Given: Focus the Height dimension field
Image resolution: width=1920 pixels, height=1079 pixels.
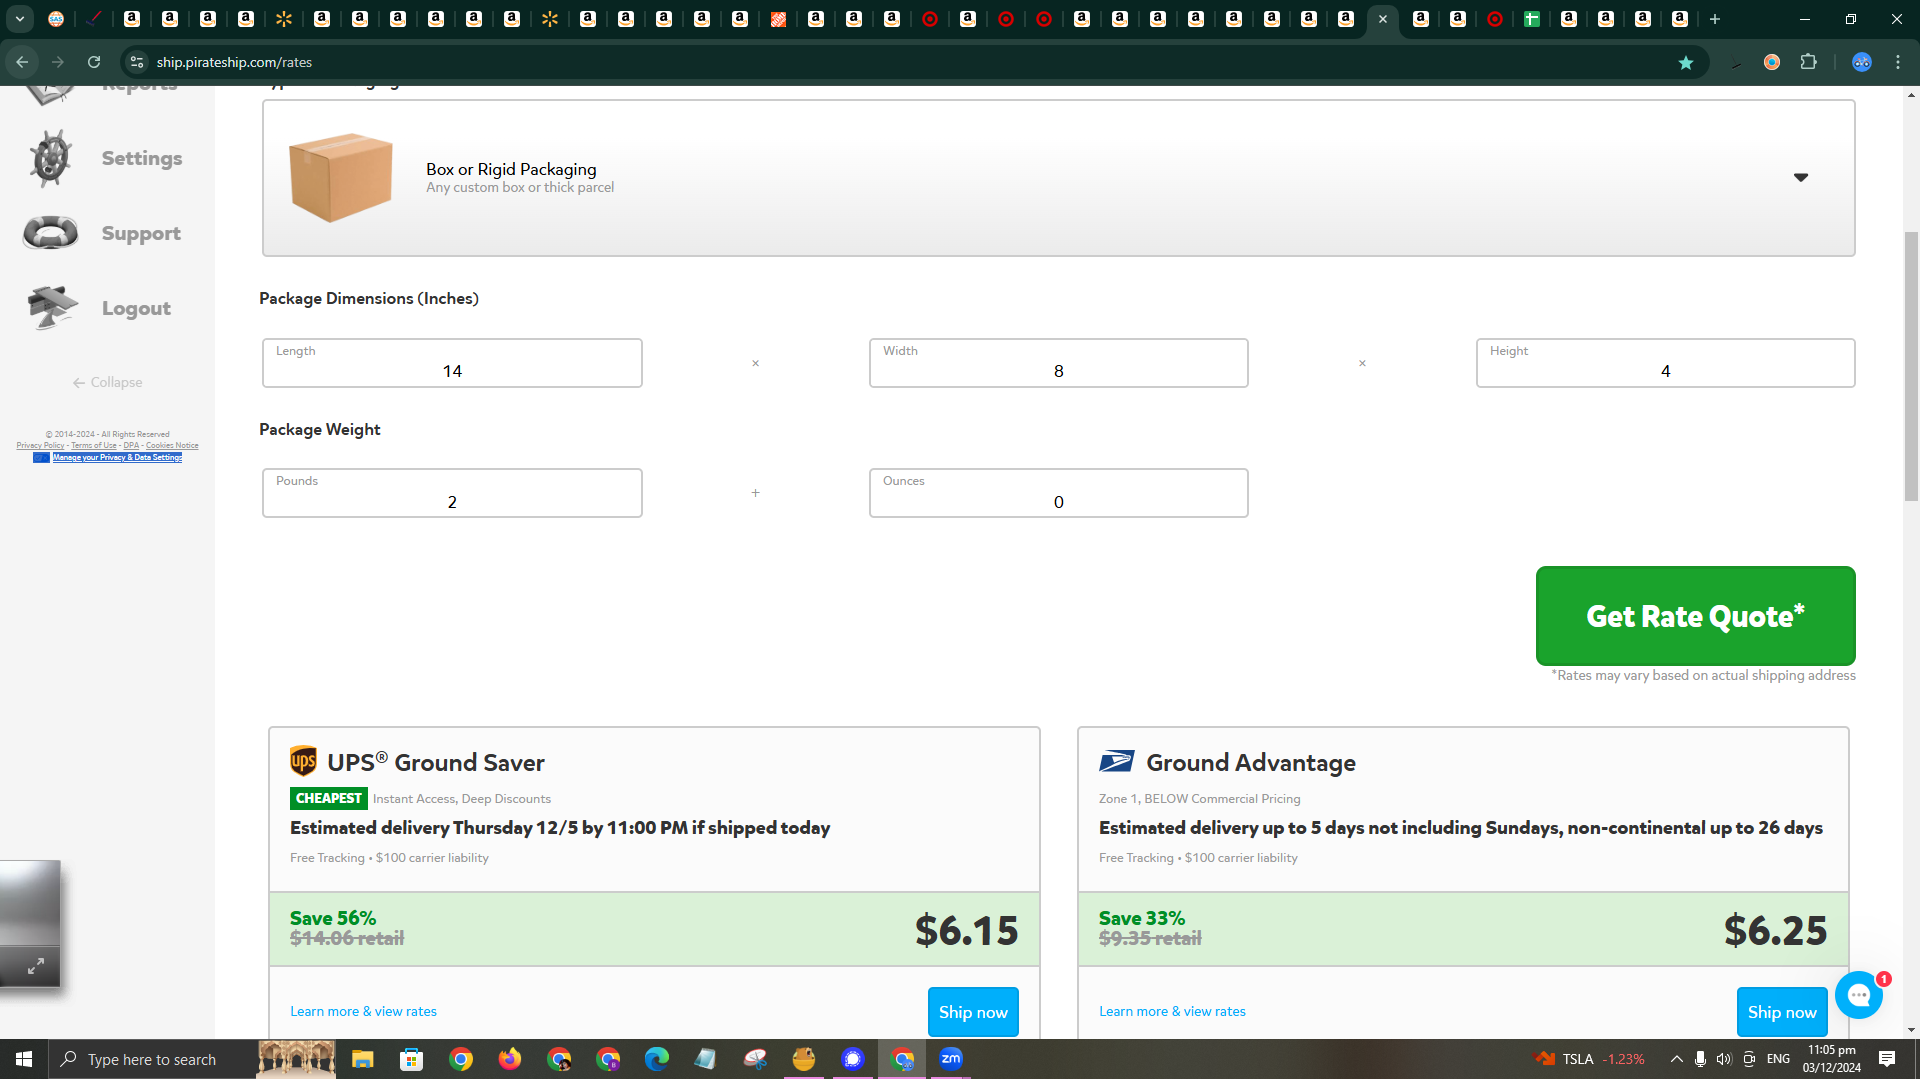Looking at the screenshot, I should click(x=1665, y=363).
